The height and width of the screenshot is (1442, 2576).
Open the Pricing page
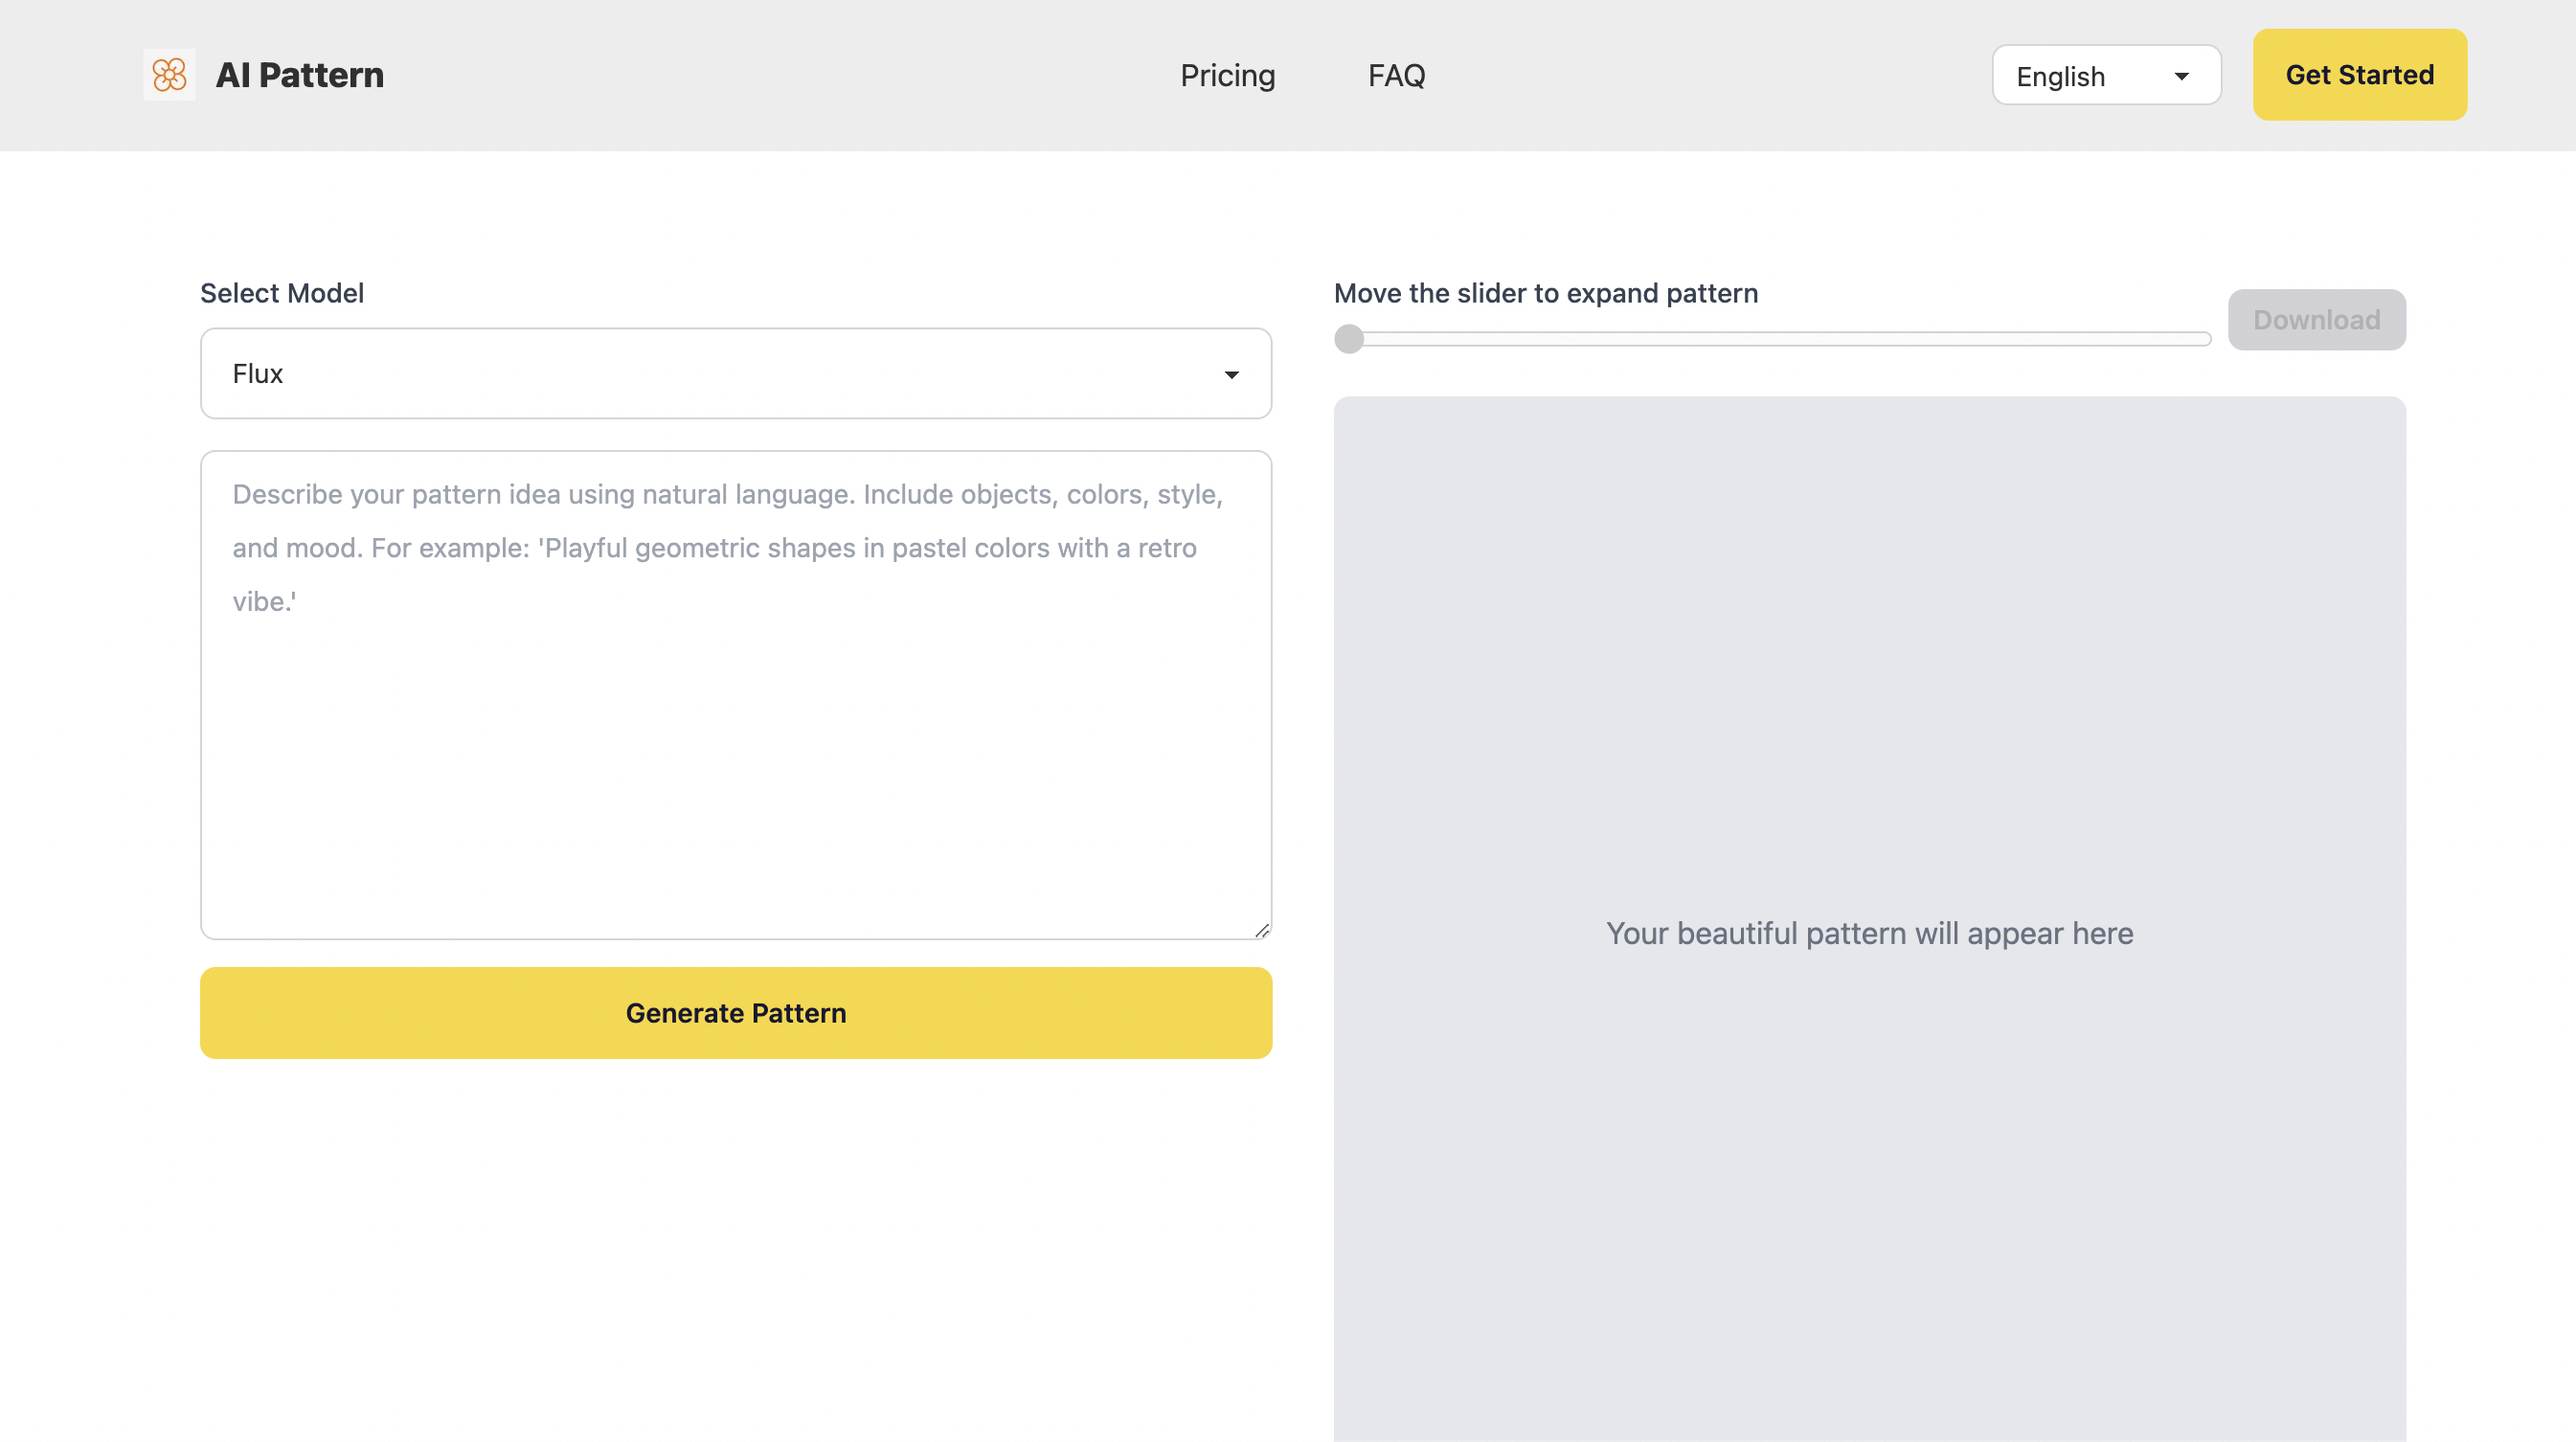[x=1227, y=75]
